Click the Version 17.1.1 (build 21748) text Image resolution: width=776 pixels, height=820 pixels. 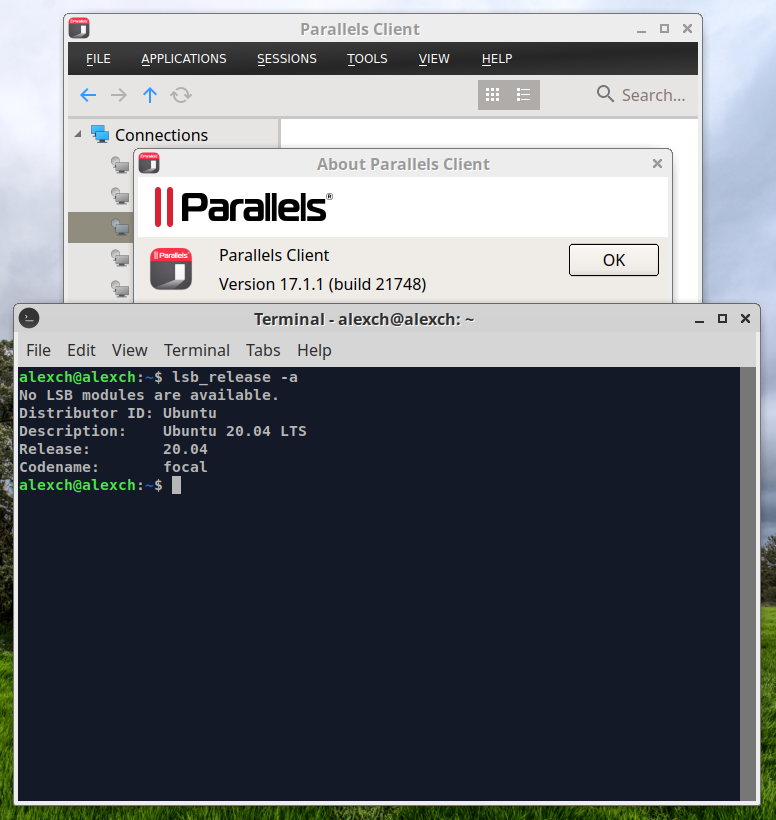pyautogui.click(x=322, y=284)
